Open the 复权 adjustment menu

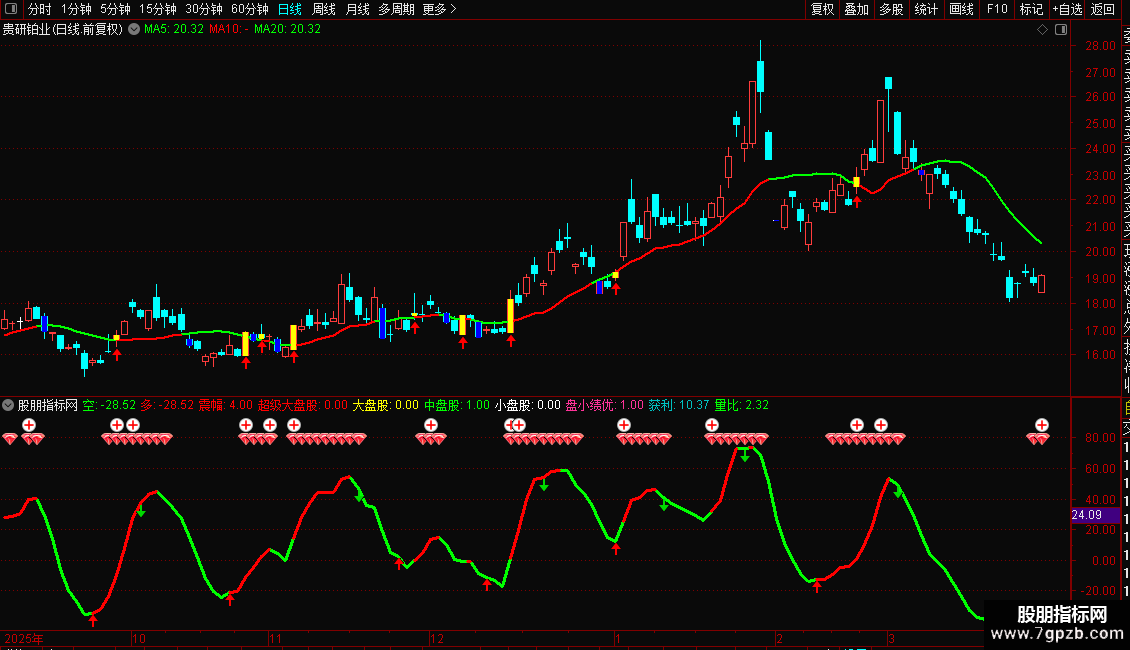822,9
